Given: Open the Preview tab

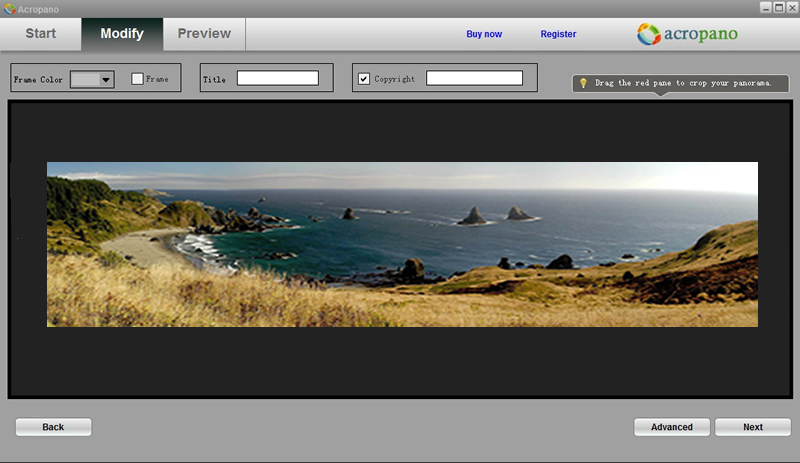Looking at the screenshot, I should (204, 34).
